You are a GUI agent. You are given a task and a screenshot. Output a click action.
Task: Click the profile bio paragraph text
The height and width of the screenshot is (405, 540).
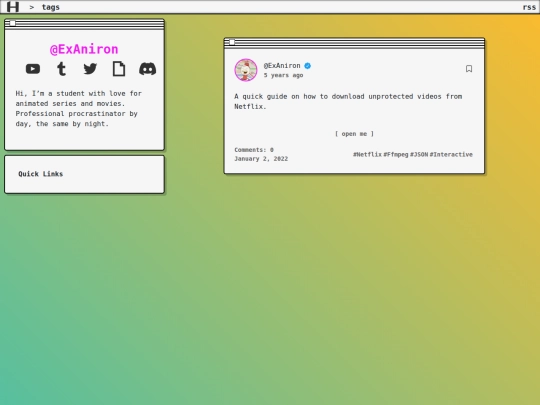pyautogui.click(x=79, y=108)
